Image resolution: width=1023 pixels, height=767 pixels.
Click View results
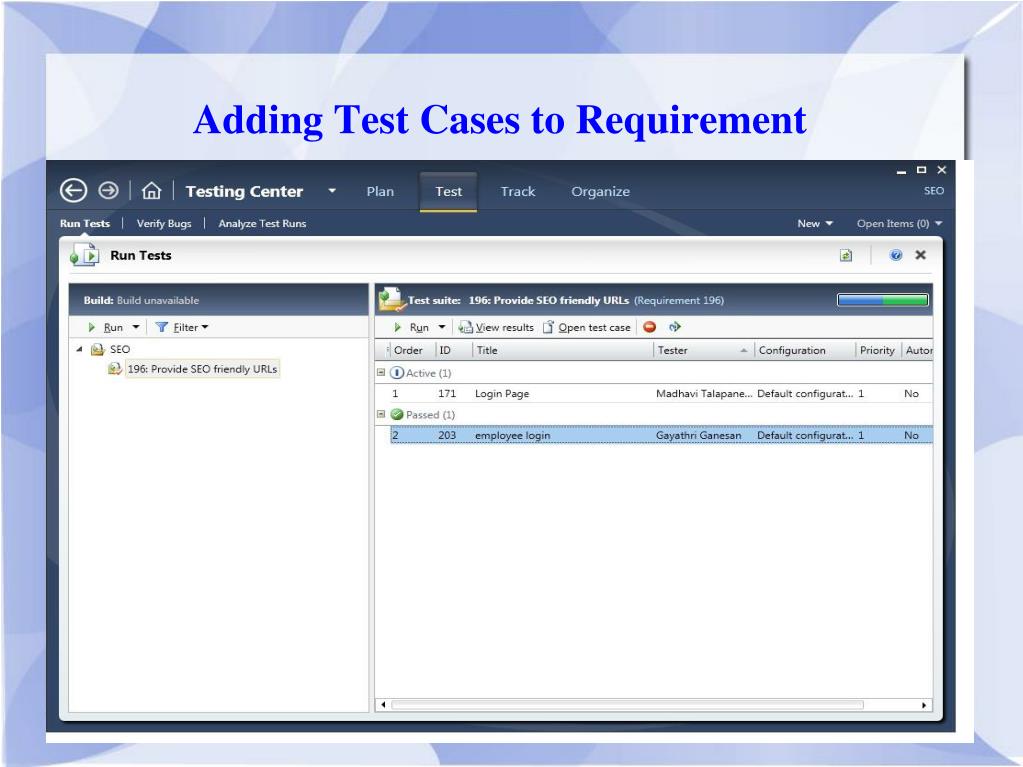pyautogui.click(x=496, y=327)
